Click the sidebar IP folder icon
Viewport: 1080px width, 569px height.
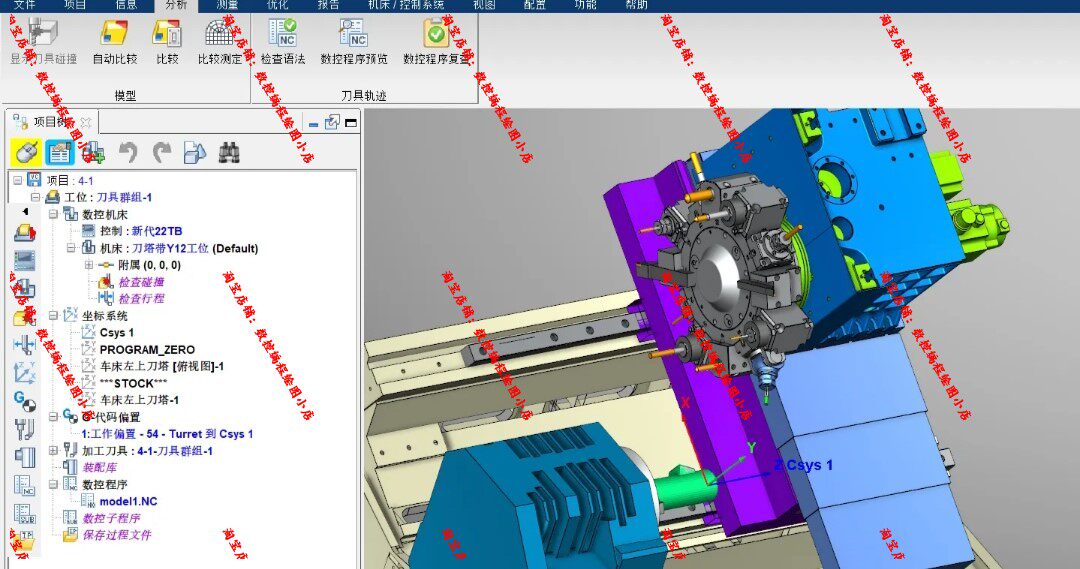pyautogui.click(x=25, y=541)
